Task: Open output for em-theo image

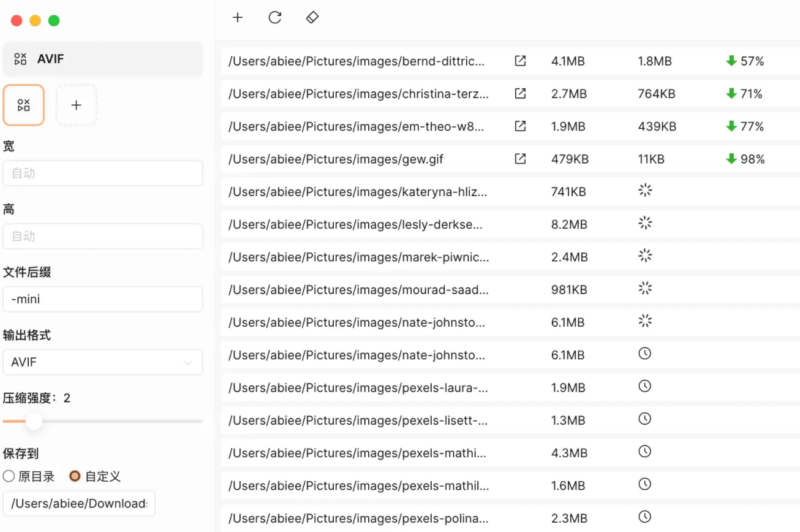Action: [x=520, y=126]
